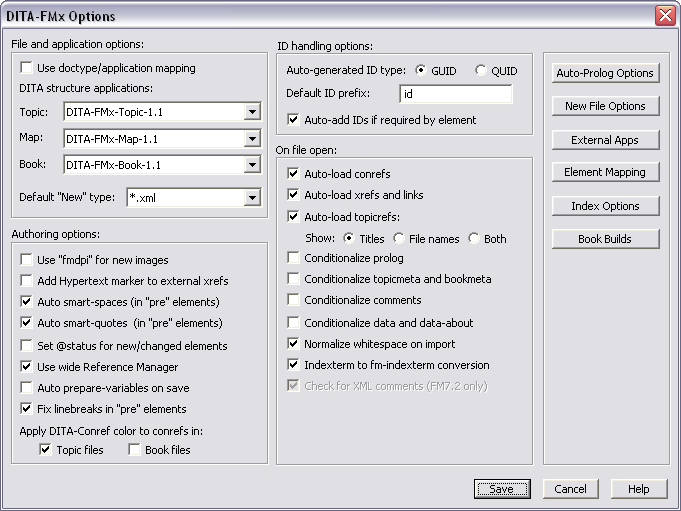The width and height of the screenshot is (681, 511).
Task: Enable Use doctype/application mapping
Action: (x=26, y=68)
